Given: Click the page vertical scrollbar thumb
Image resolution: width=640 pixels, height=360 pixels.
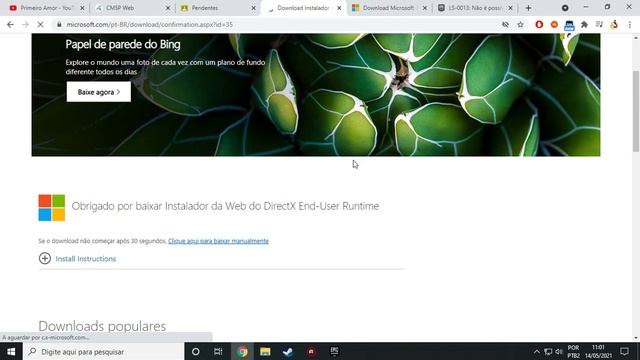Looking at the screenshot, I should click(636, 111).
